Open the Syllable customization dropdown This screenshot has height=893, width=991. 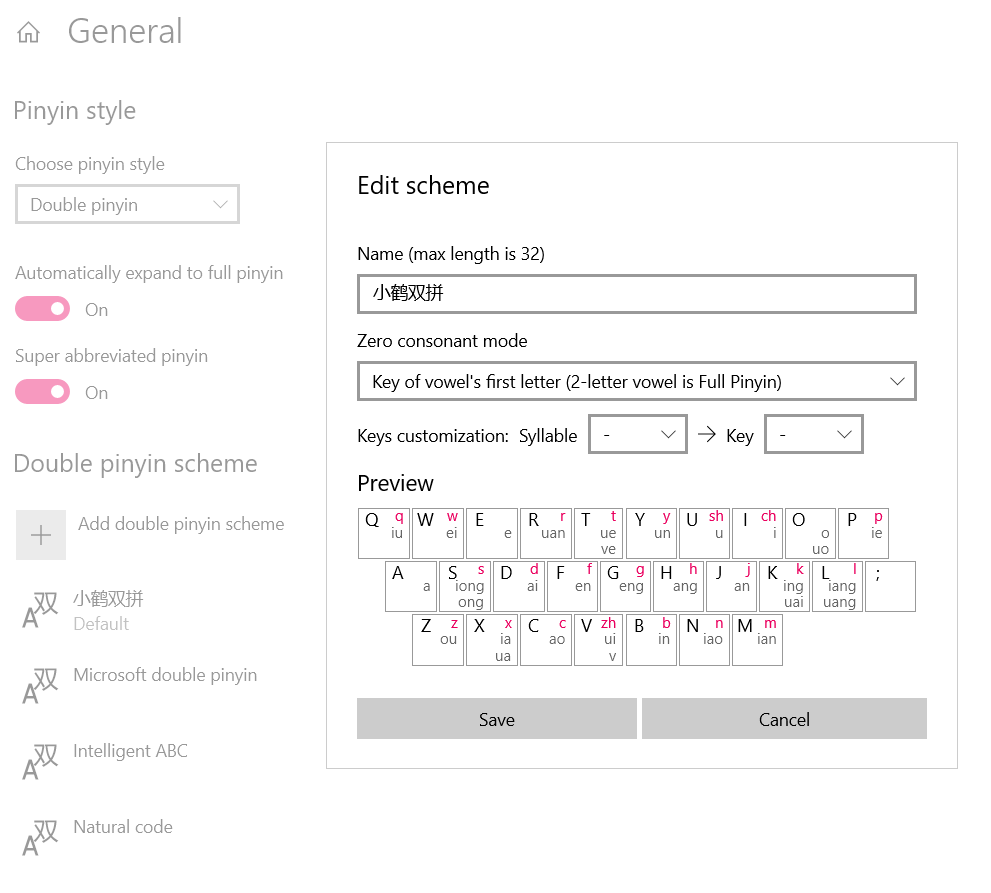click(x=637, y=435)
